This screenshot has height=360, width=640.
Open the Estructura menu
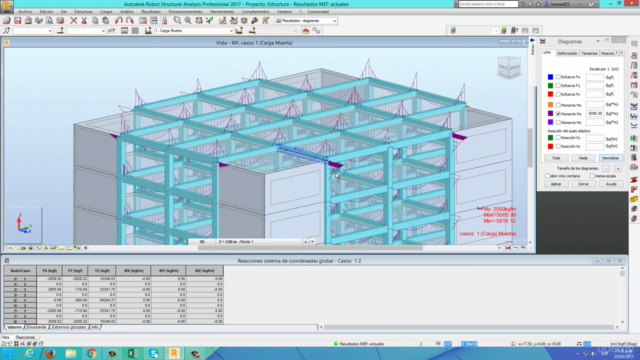coord(83,11)
